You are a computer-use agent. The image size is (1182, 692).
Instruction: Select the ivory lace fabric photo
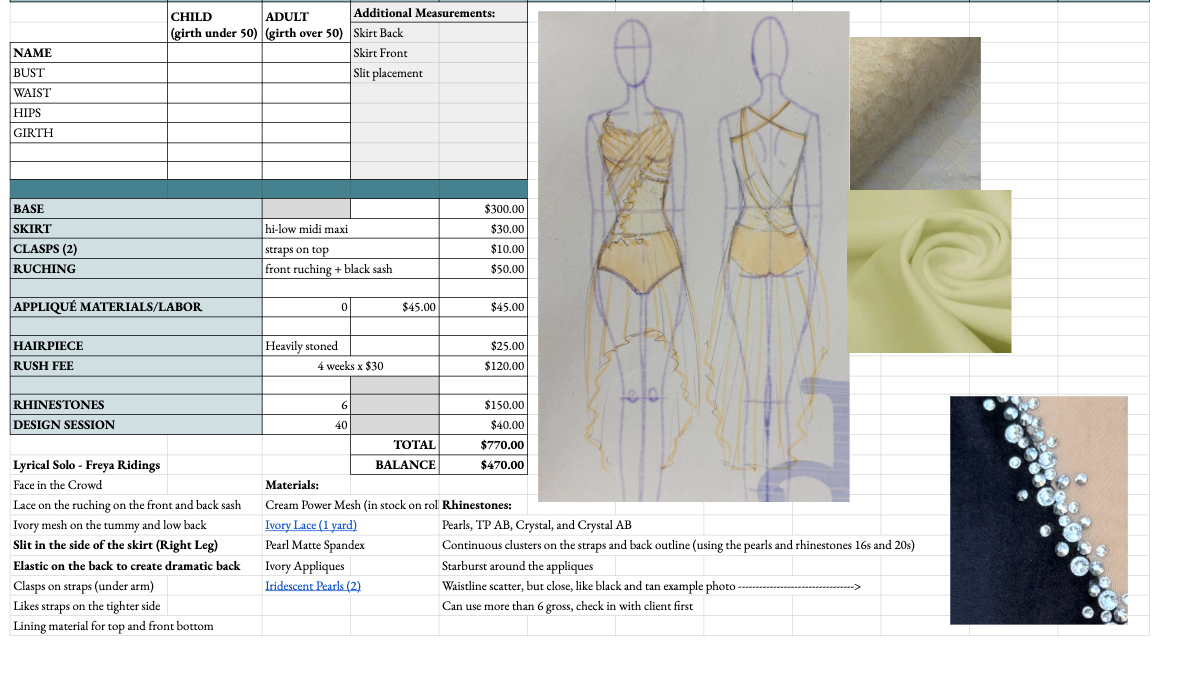pyautogui.click(x=915, y=113)
